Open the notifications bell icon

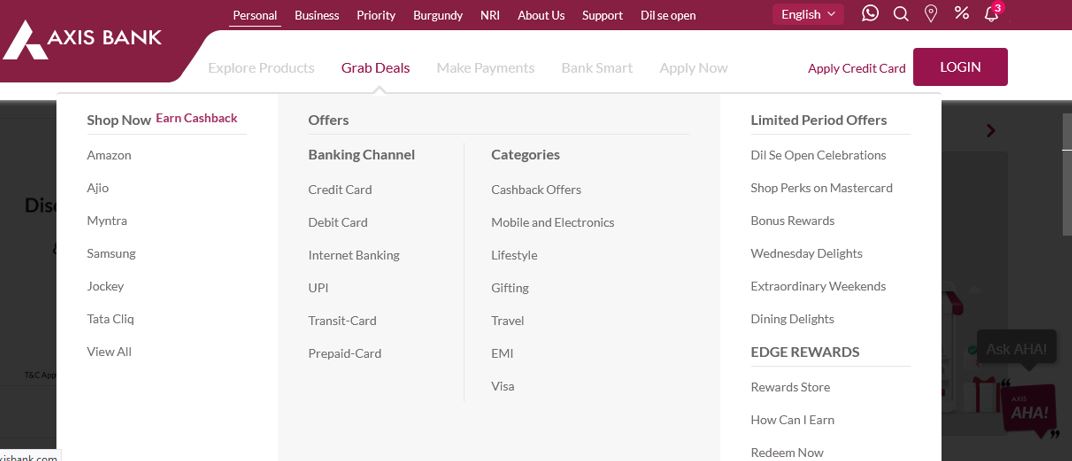(x=991, y=13)
